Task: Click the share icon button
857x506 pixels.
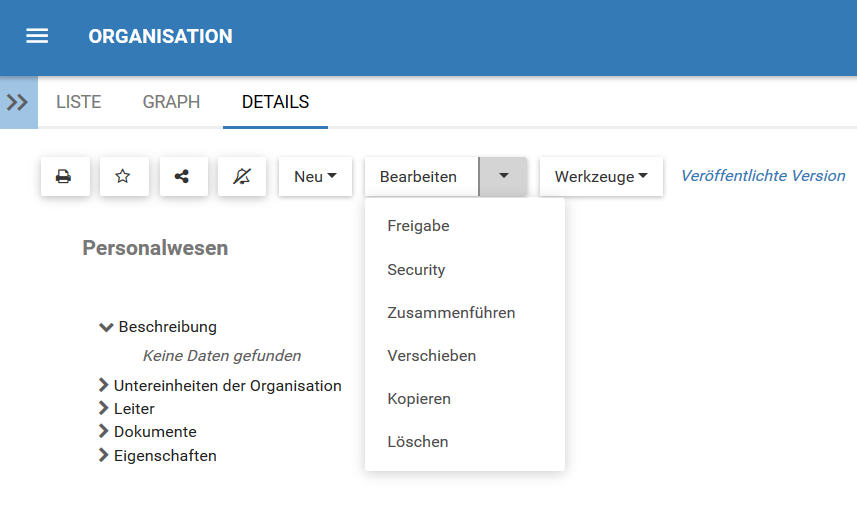Action: coord(182,177)
